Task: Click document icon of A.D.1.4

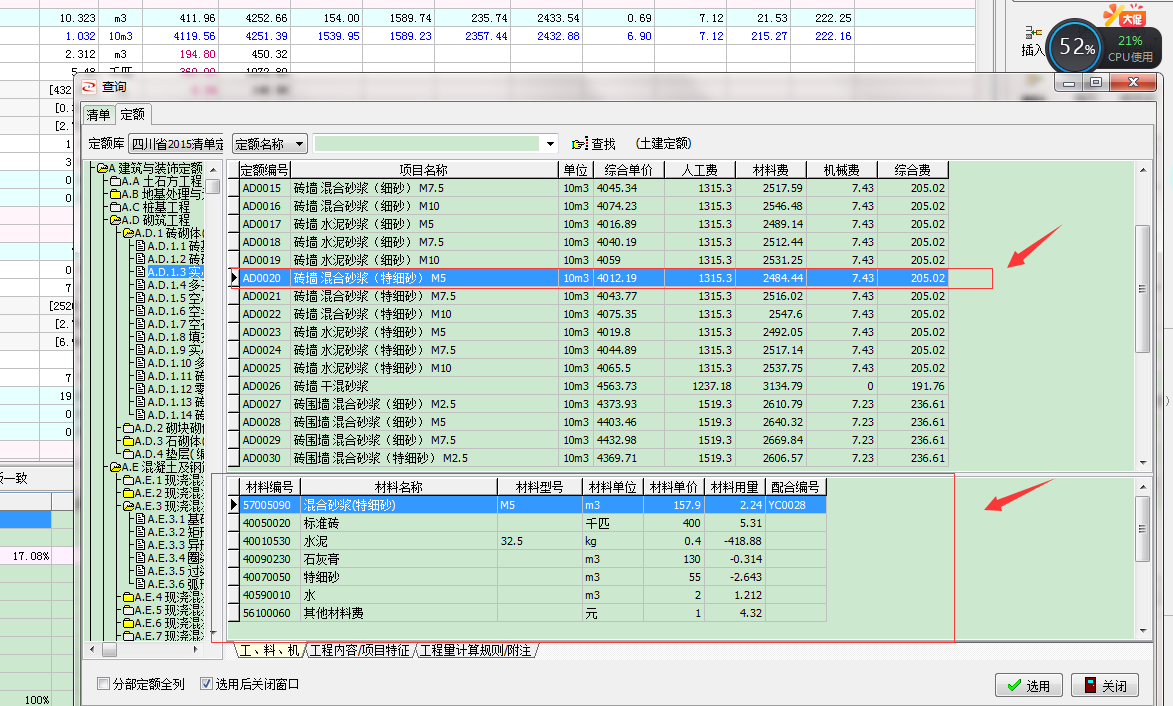Action: click(141, 285)
